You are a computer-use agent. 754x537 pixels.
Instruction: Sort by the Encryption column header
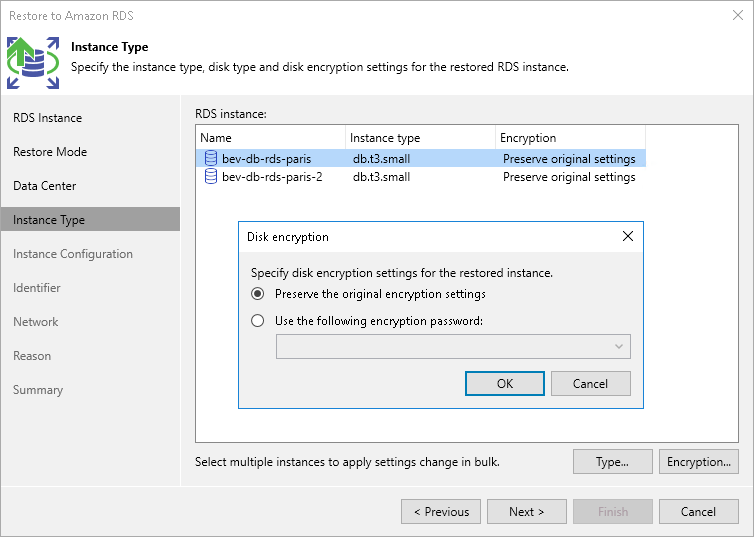pos(570,138)
